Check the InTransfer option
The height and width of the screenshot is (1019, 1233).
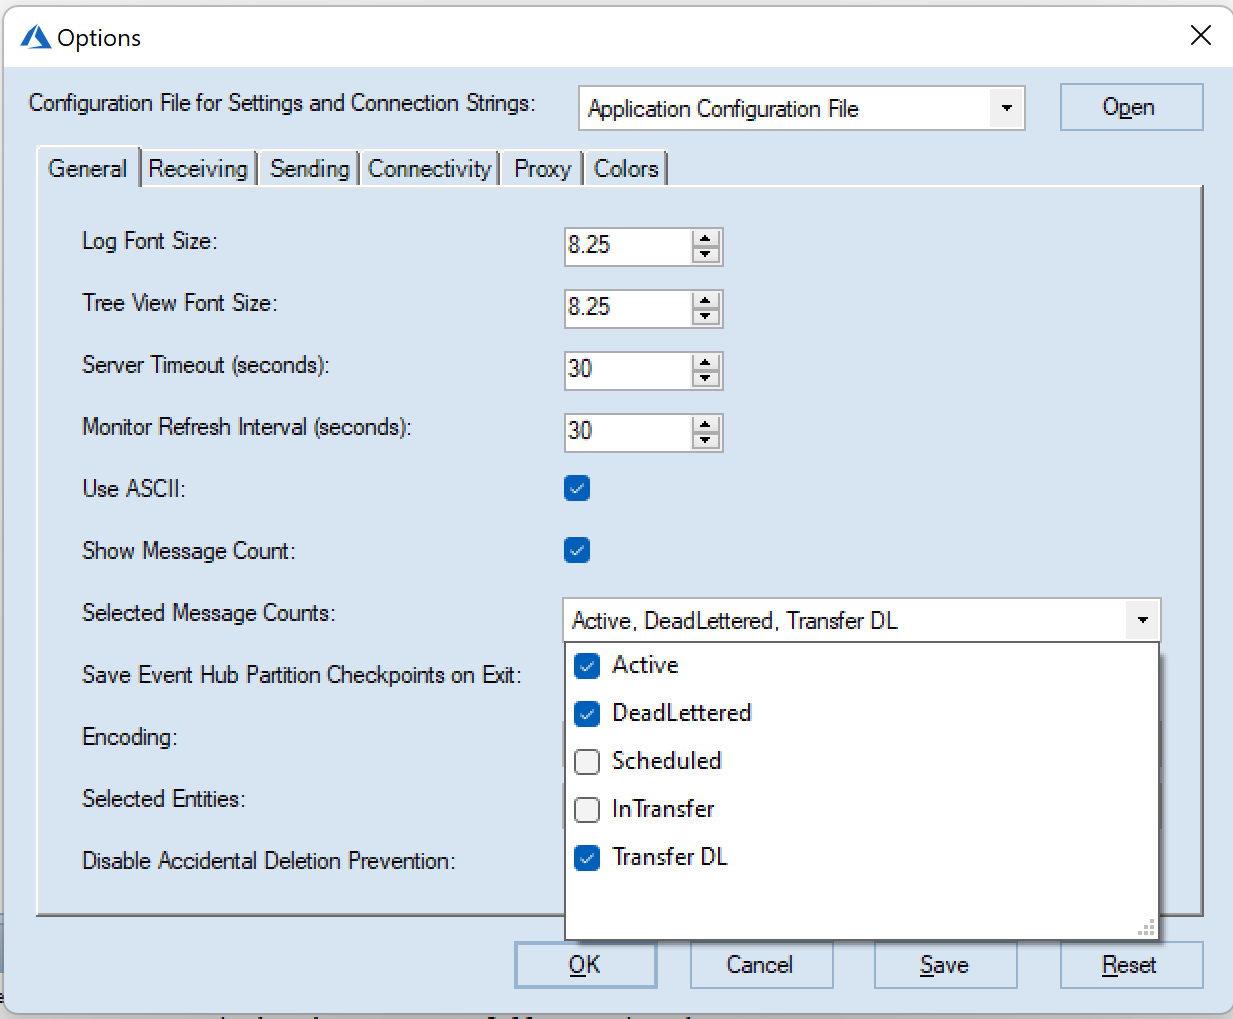pos(587,809)
